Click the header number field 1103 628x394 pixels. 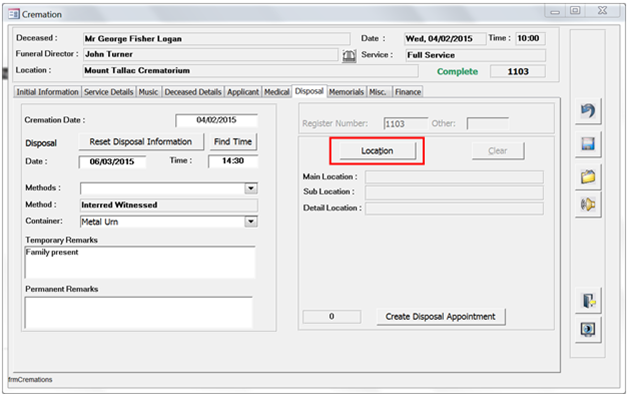coord(518,72)
